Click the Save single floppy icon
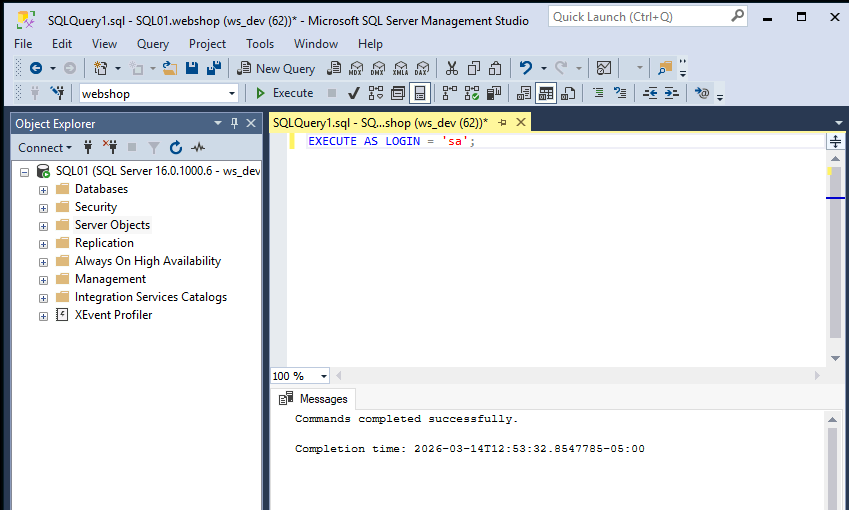 pos(192,68)
